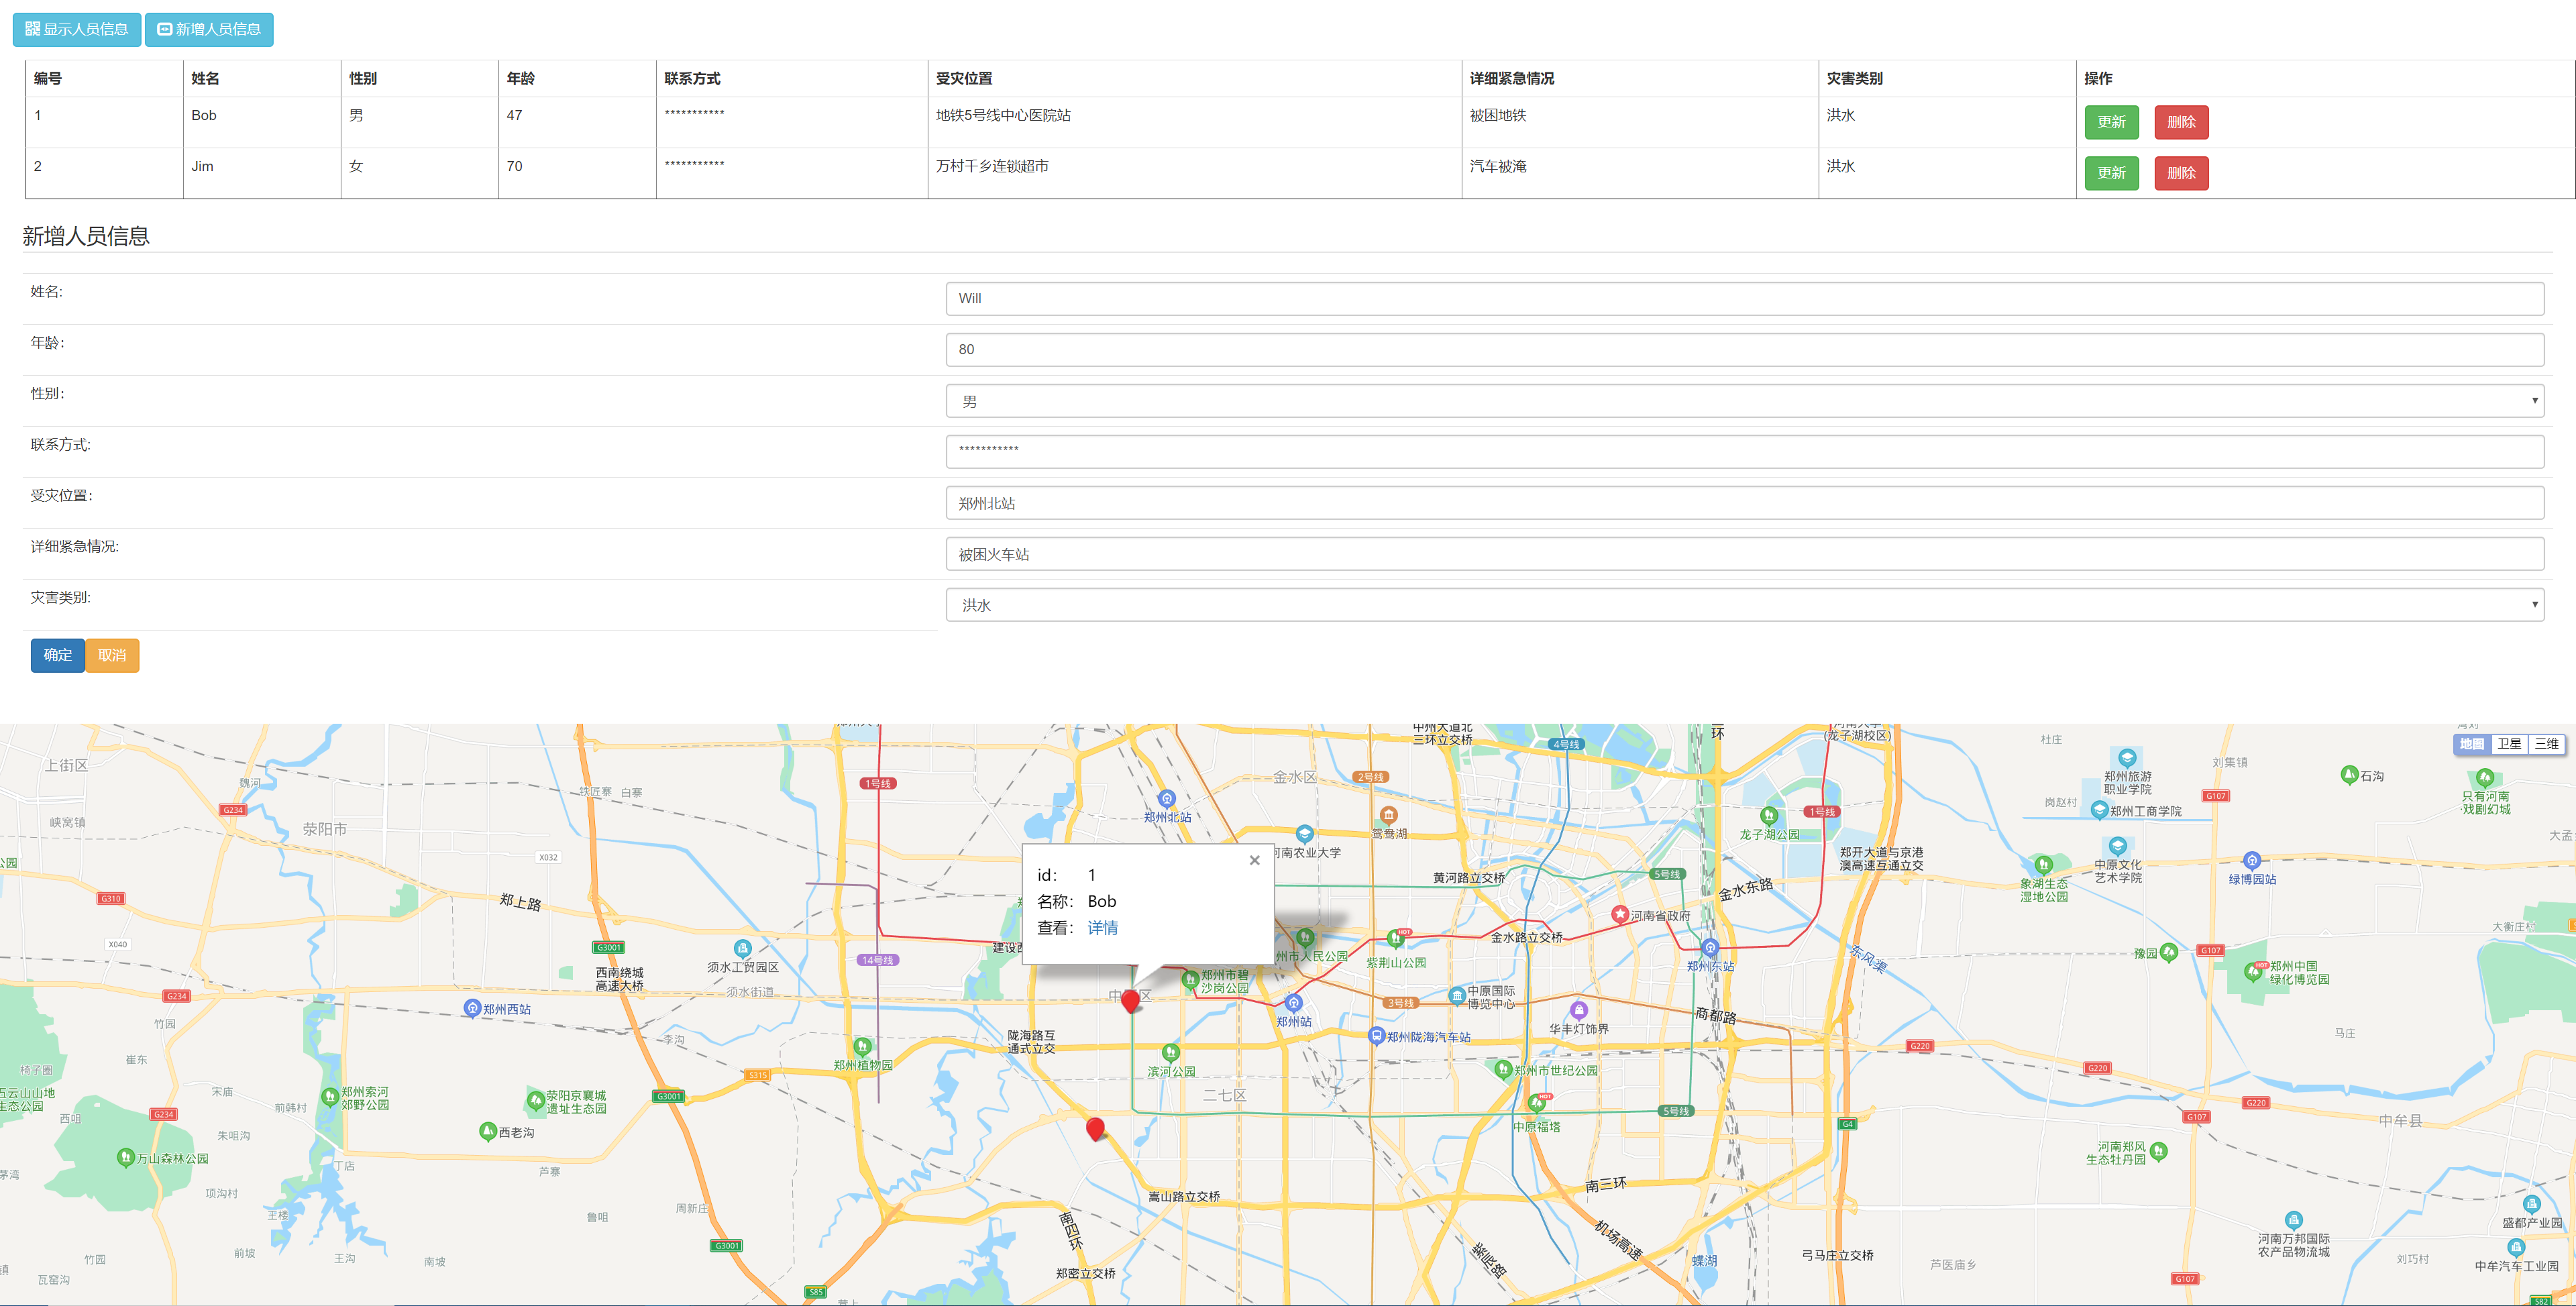Click 删除 button for Jim's row

coord(2181,173)
